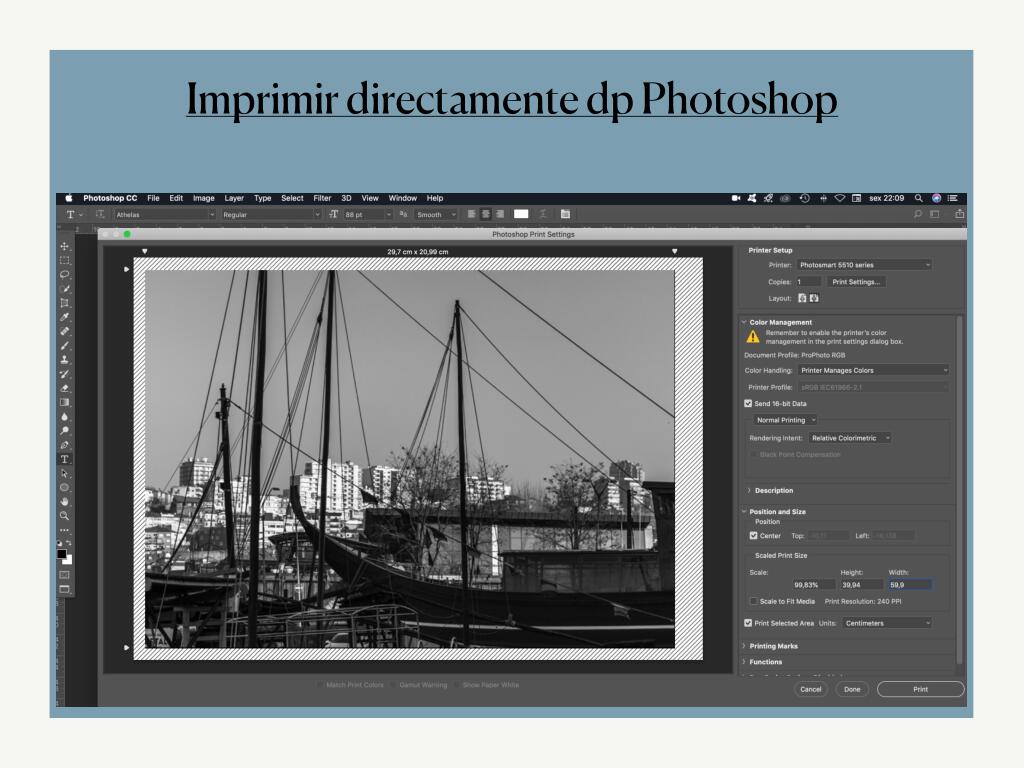This screenshot has height=768, width=1024.
Task: Expand the Printing Marks section
Action: pos(773,646)
